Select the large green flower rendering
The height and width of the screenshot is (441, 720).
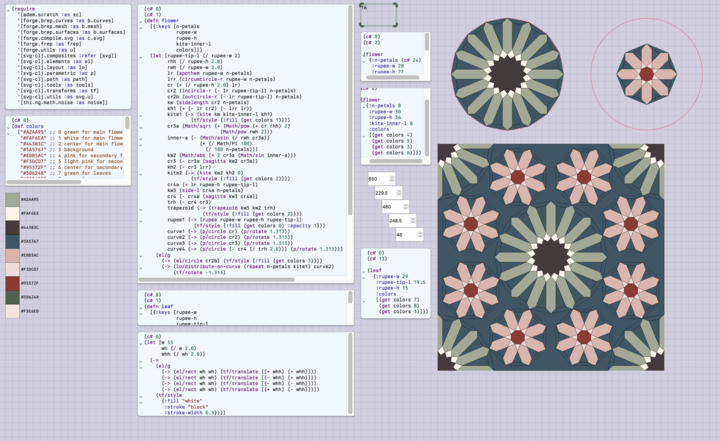point(507,74)
